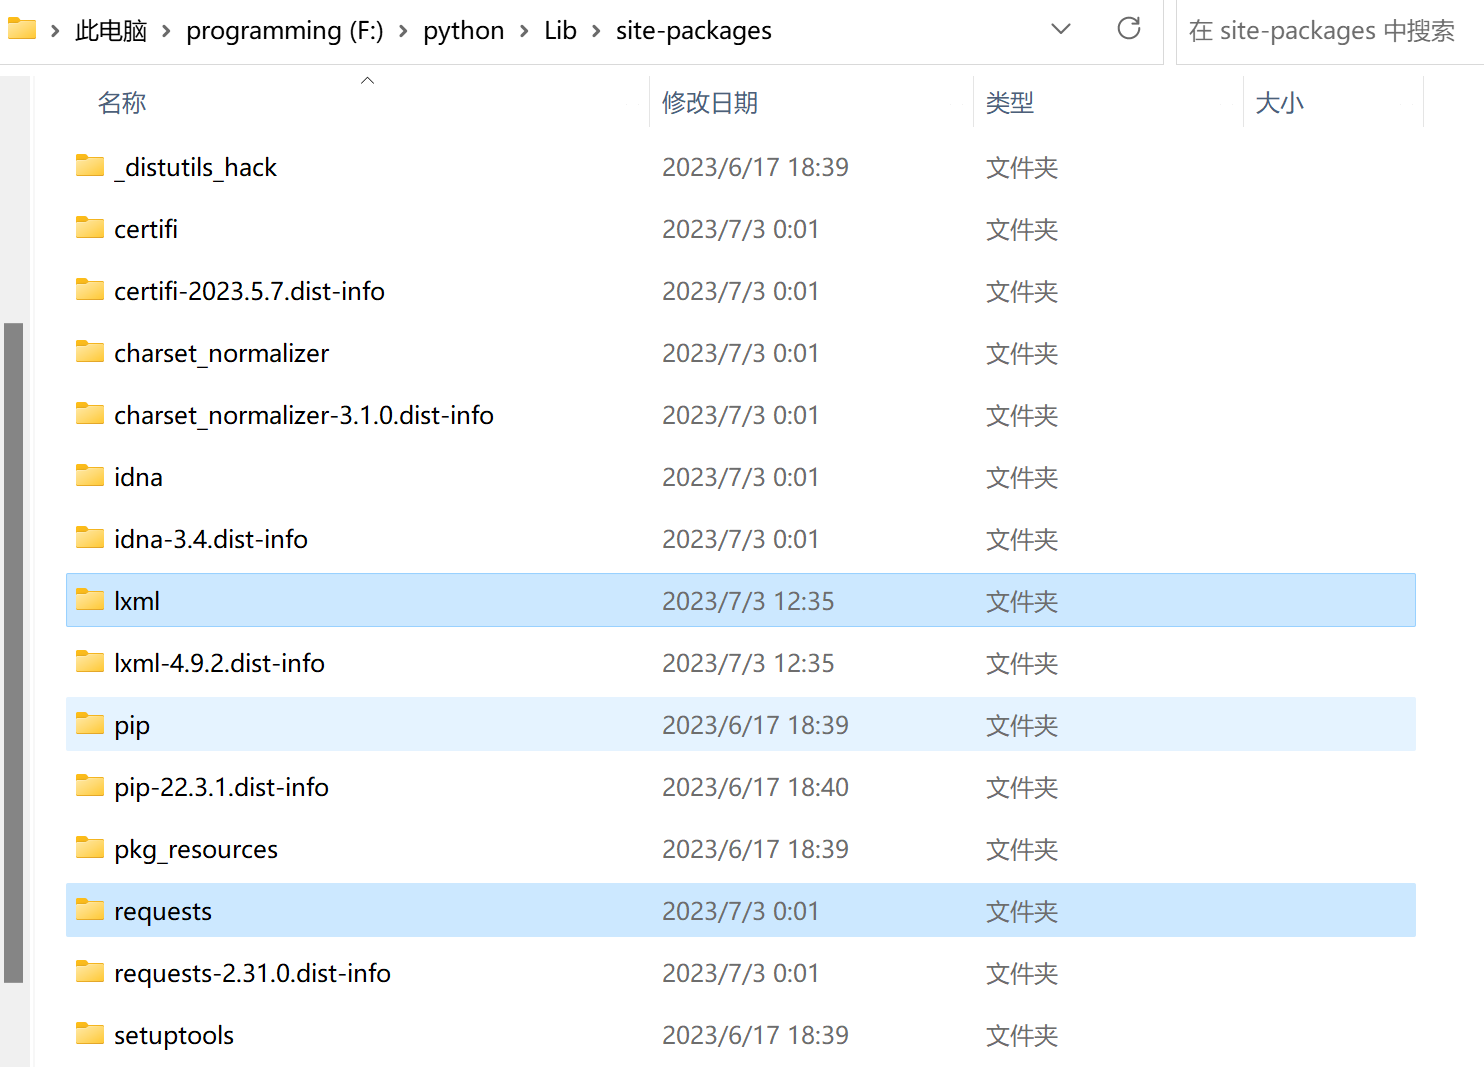
Task: Click the _distutils_hack folder name
Action: click(x=195, y=168)
